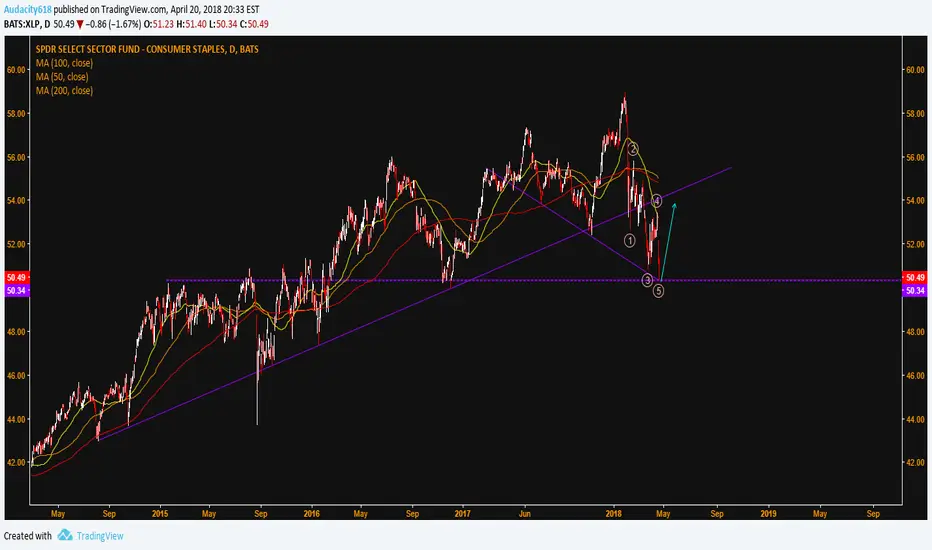Click the 2018 label on the time axis

click(613, 514)
